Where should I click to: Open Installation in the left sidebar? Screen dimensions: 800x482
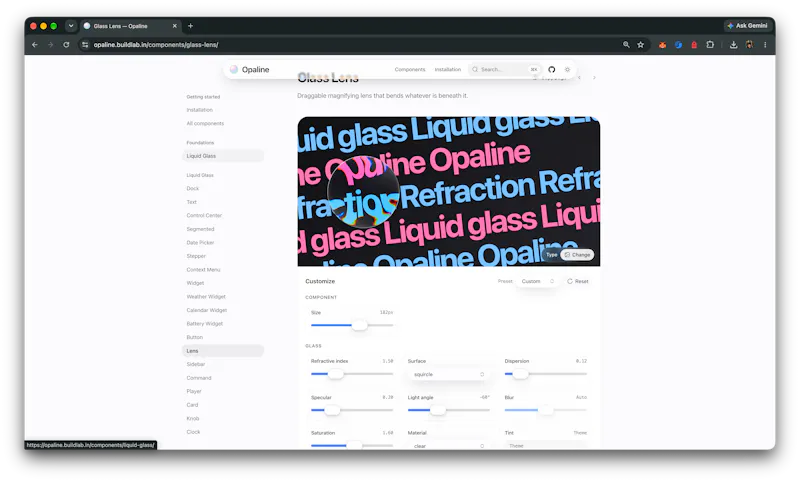pyautogui.click(x=199, y=110)
